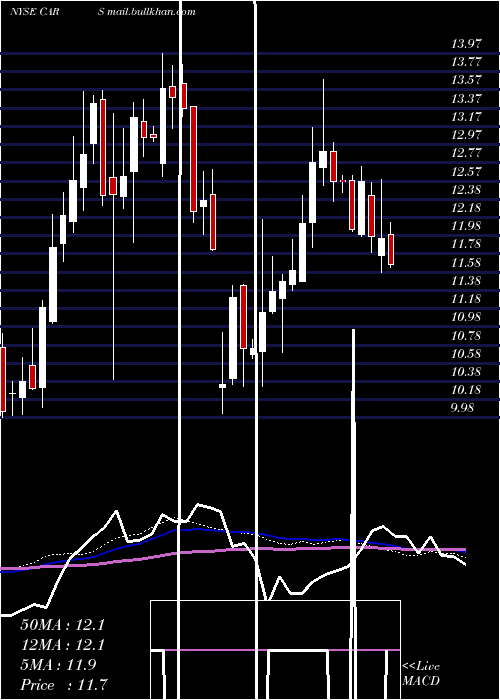Click the 13.37 price axis label
The height and width of the screenshot is (700, 500).
pos(466,99)
